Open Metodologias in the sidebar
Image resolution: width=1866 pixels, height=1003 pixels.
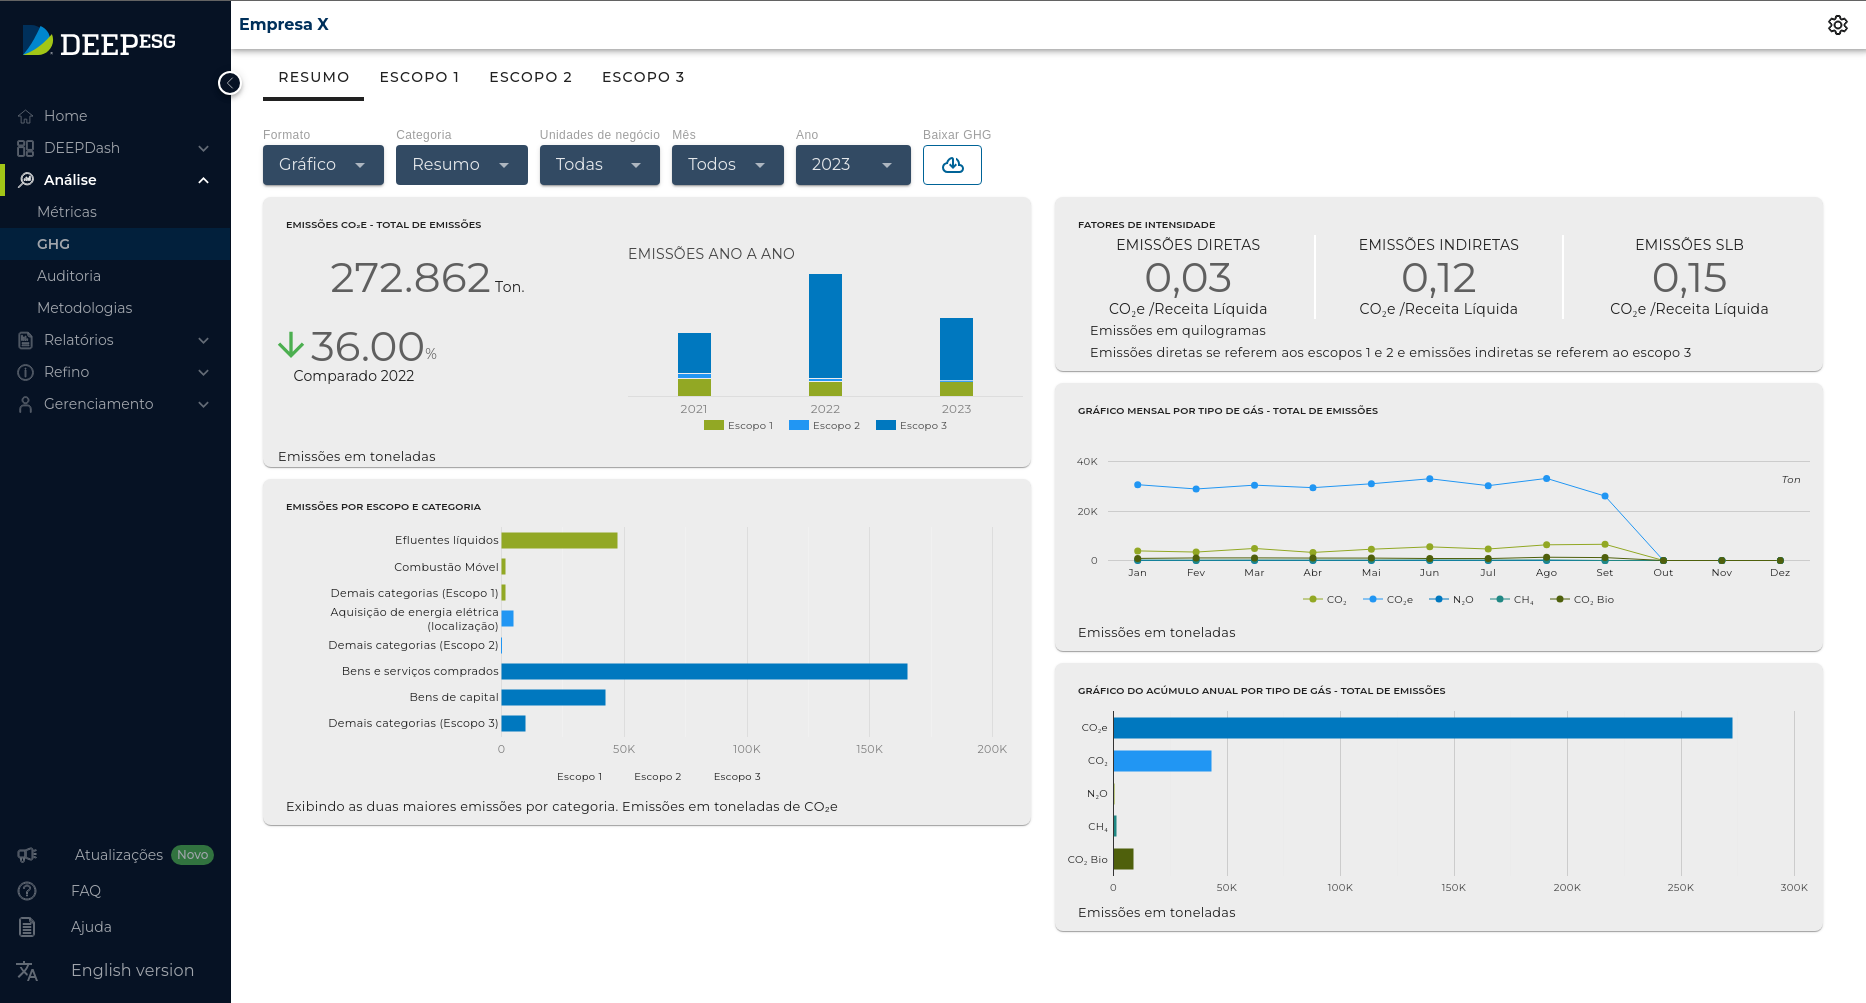click(85, 308)
